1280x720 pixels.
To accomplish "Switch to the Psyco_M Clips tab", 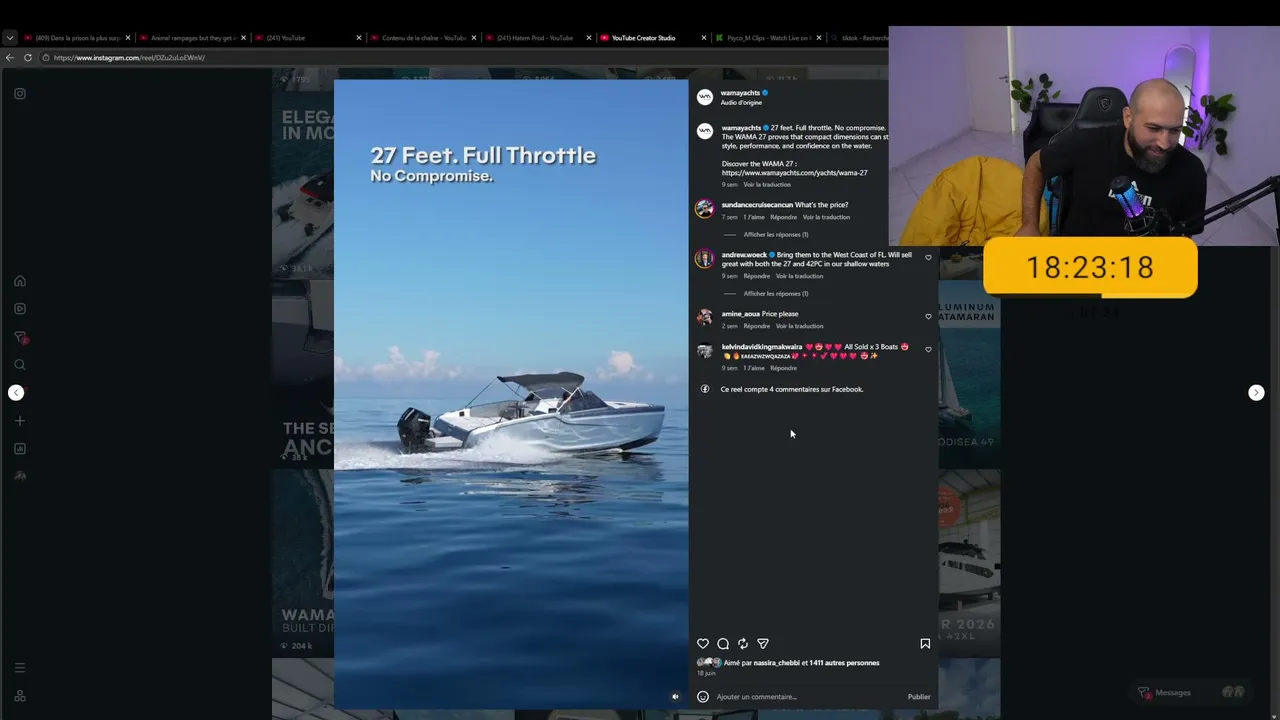I will 769,38.
